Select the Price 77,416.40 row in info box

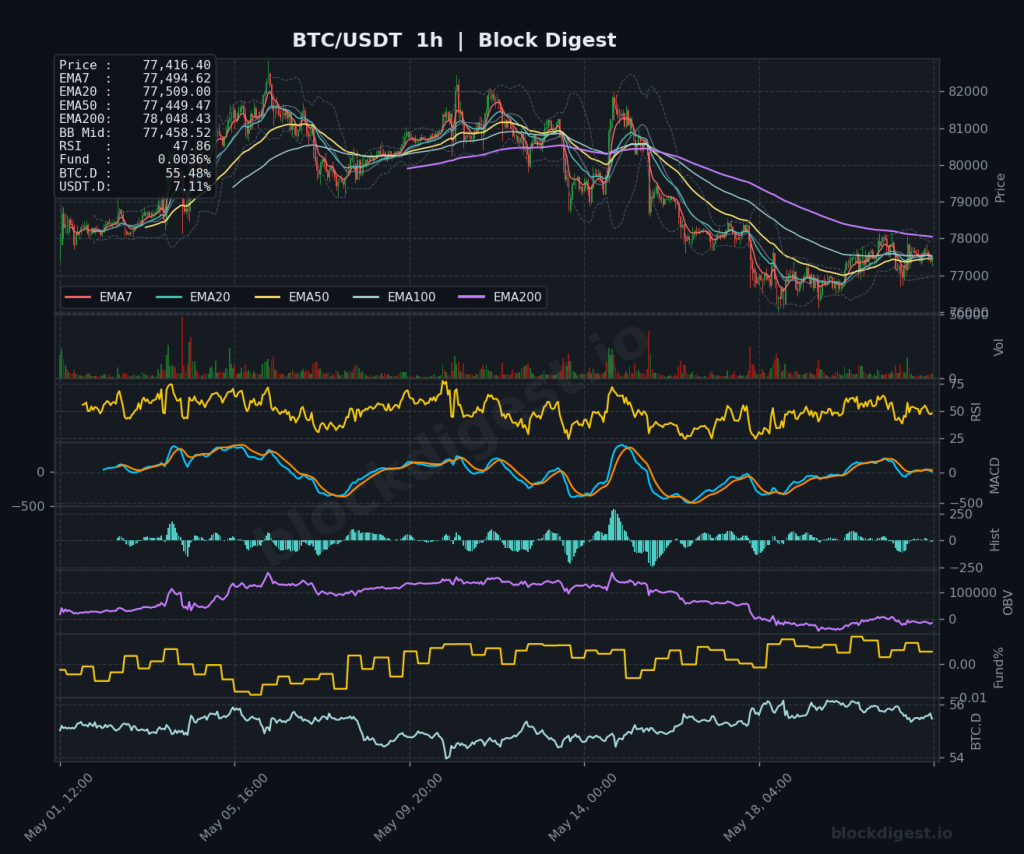pos(135,65)
